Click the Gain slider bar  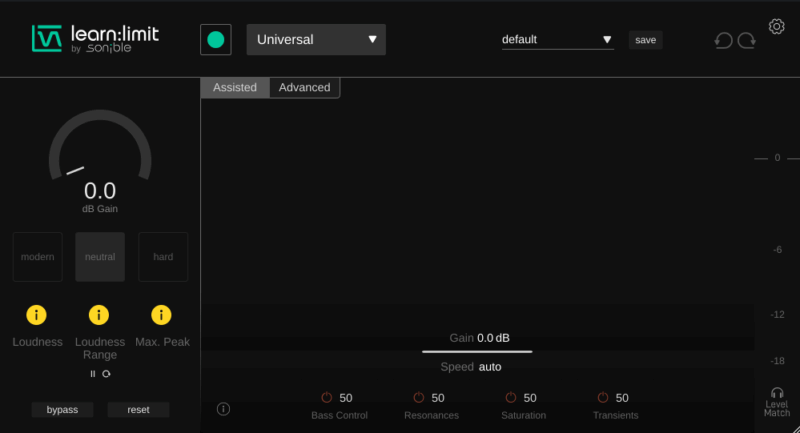476,351
